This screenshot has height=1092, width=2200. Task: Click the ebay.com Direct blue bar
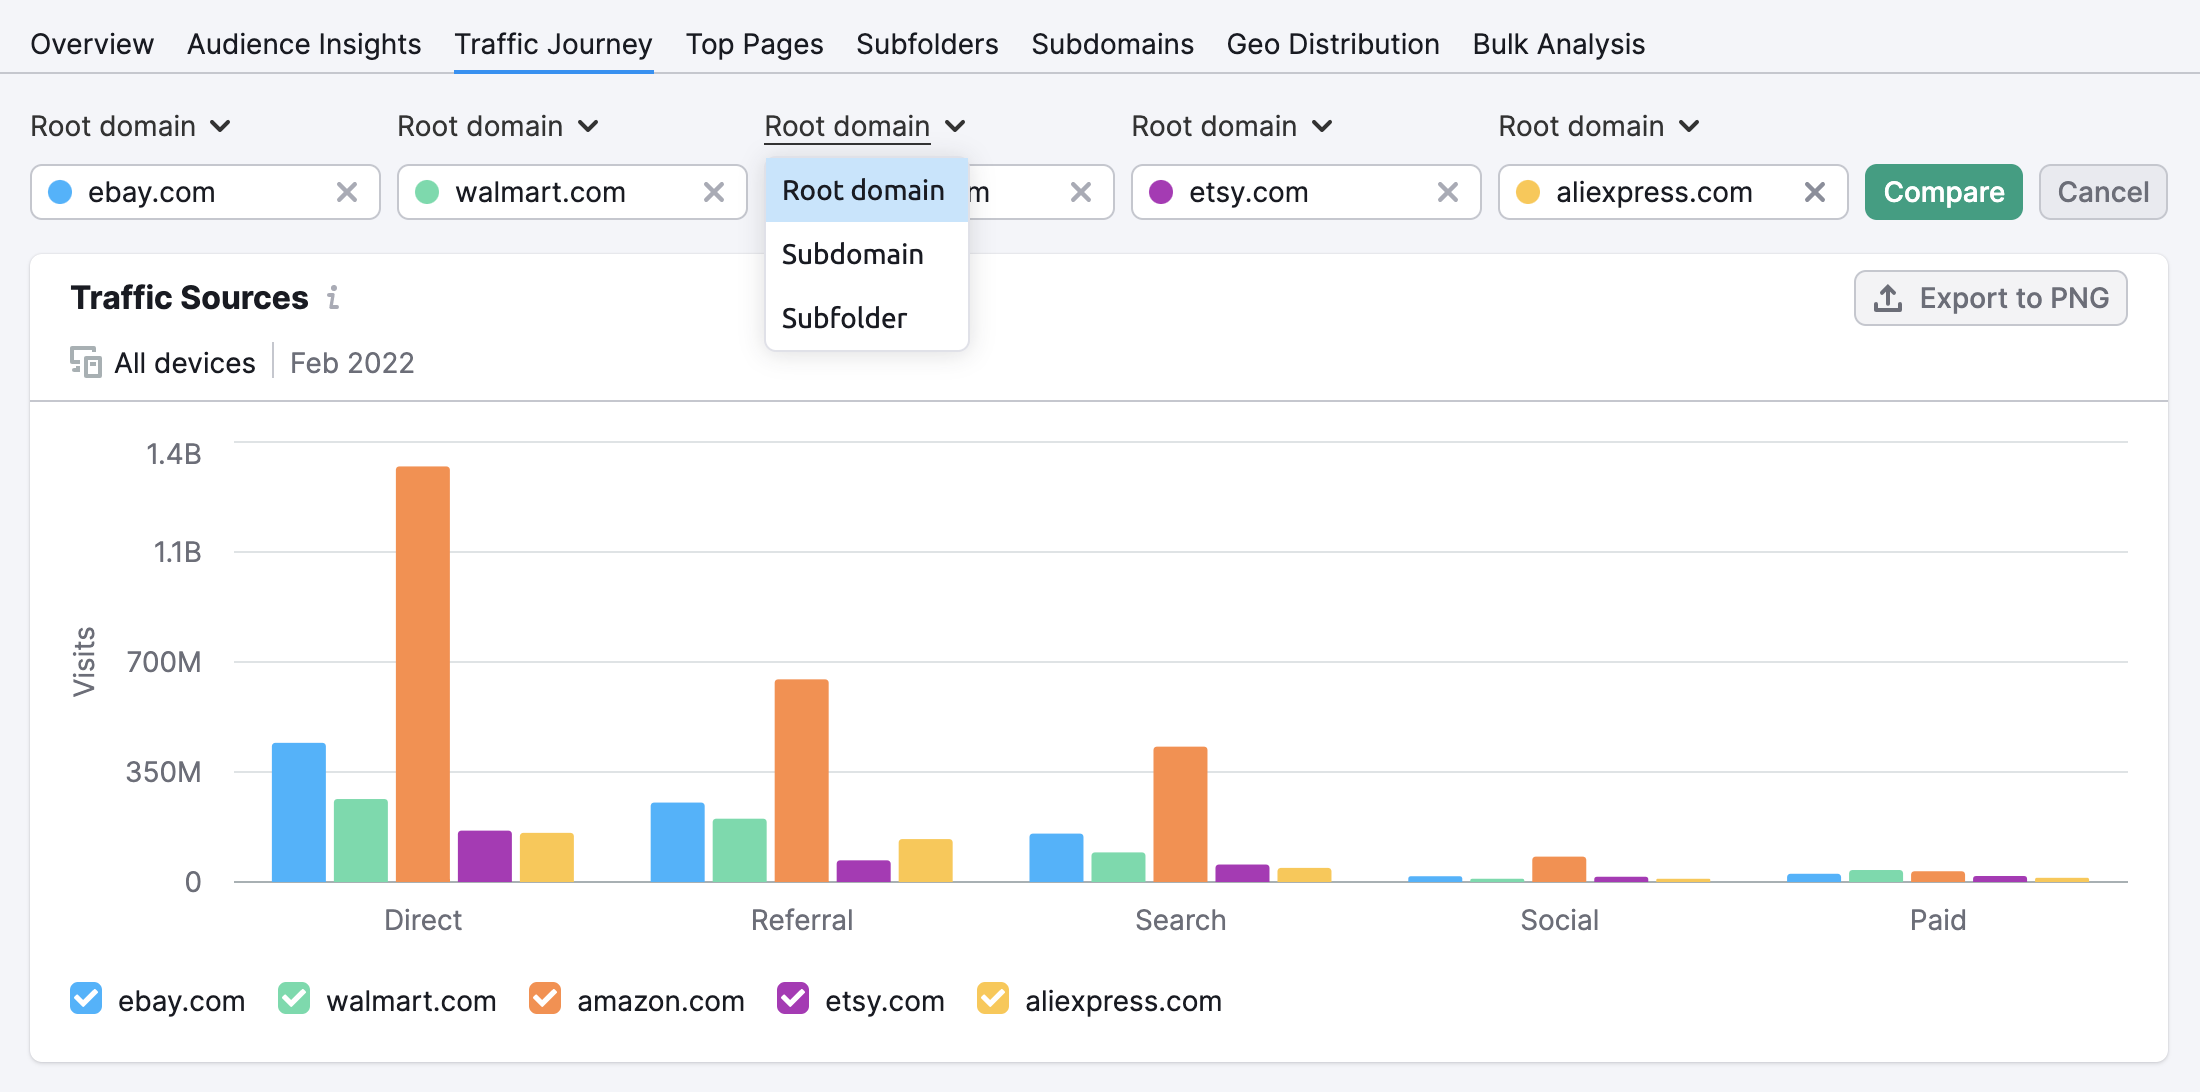pos(299,812)
